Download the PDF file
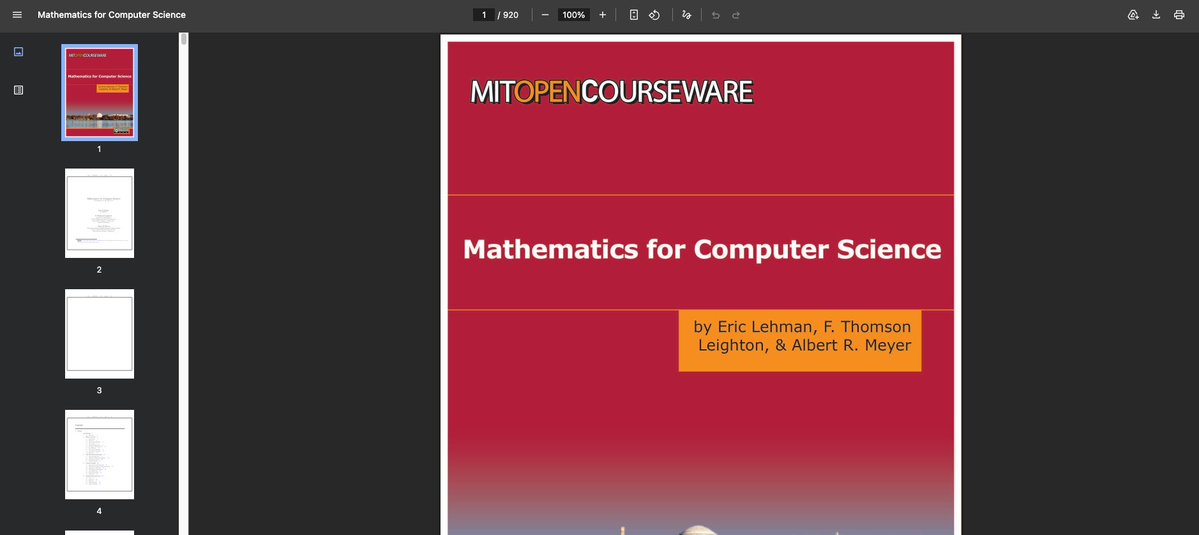Viewport: 1199px width, 535px height. [x=1156, y=15]
